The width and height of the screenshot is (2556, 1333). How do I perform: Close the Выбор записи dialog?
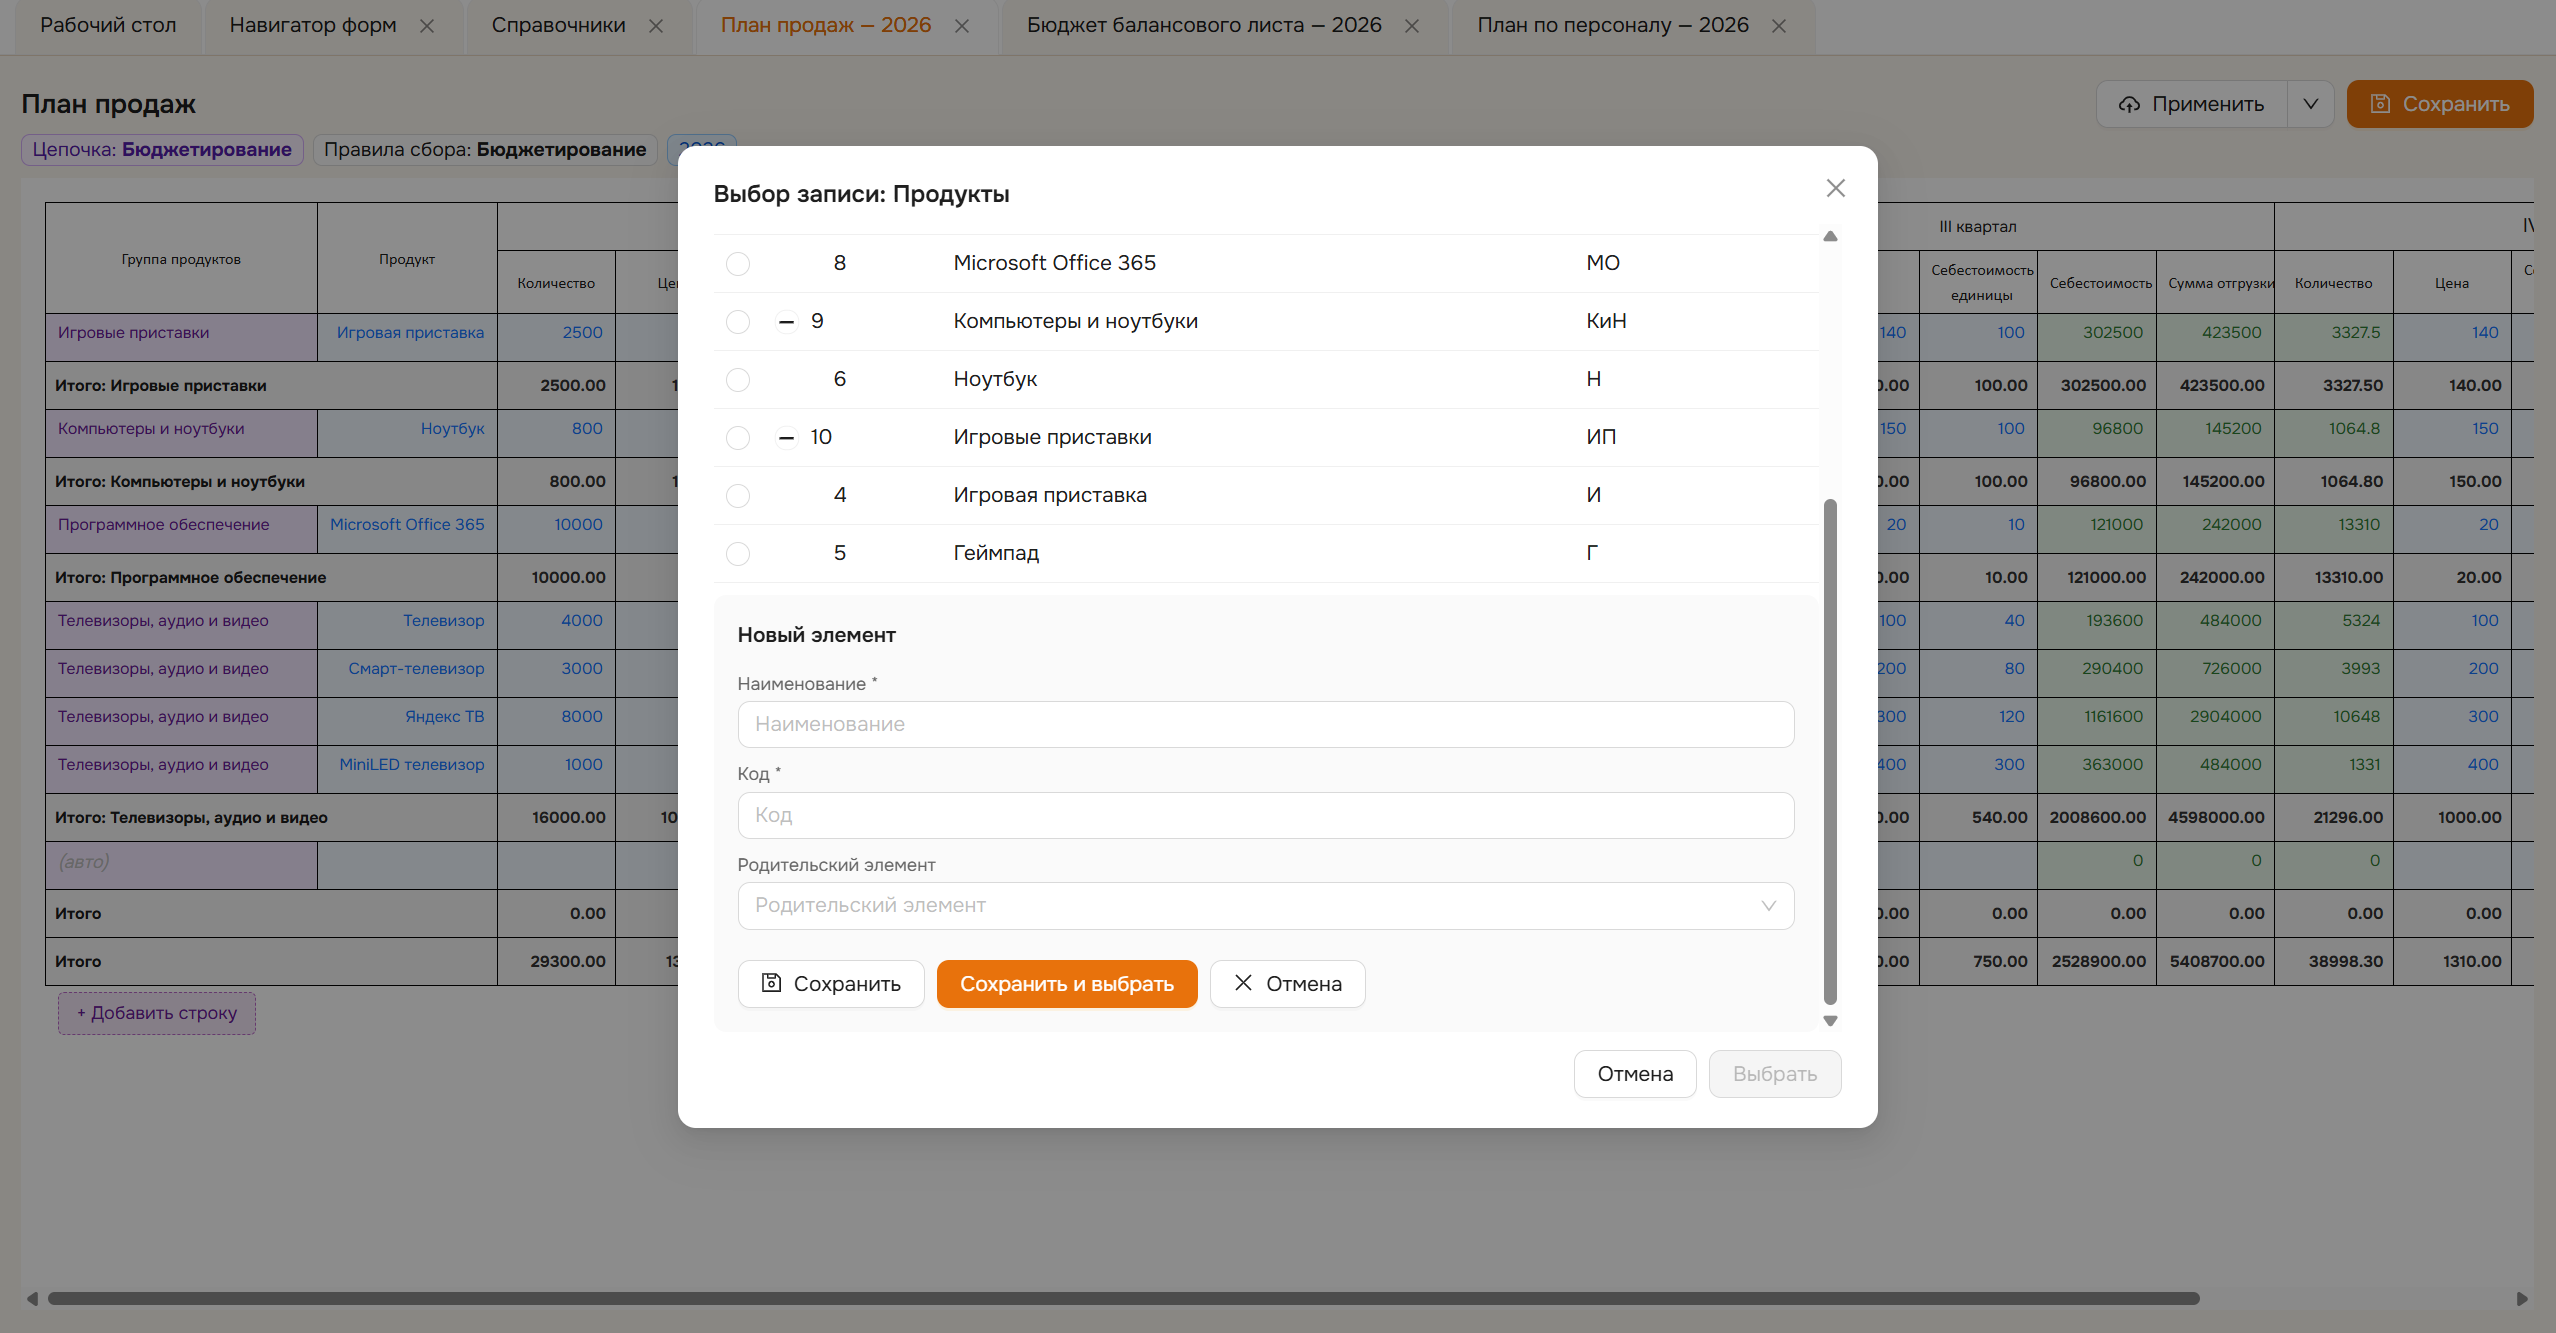tap(1835, 188)
